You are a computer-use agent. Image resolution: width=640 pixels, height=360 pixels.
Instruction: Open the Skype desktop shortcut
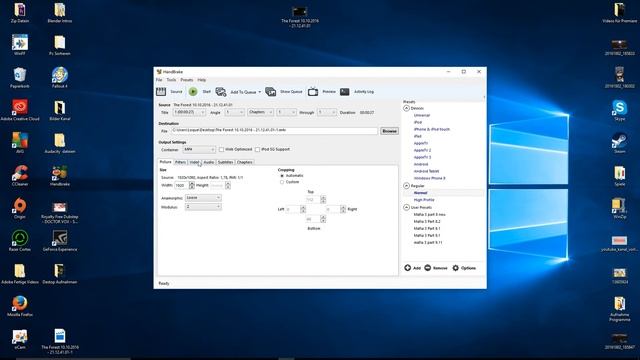pyautogui.click(x=620, y=108)
